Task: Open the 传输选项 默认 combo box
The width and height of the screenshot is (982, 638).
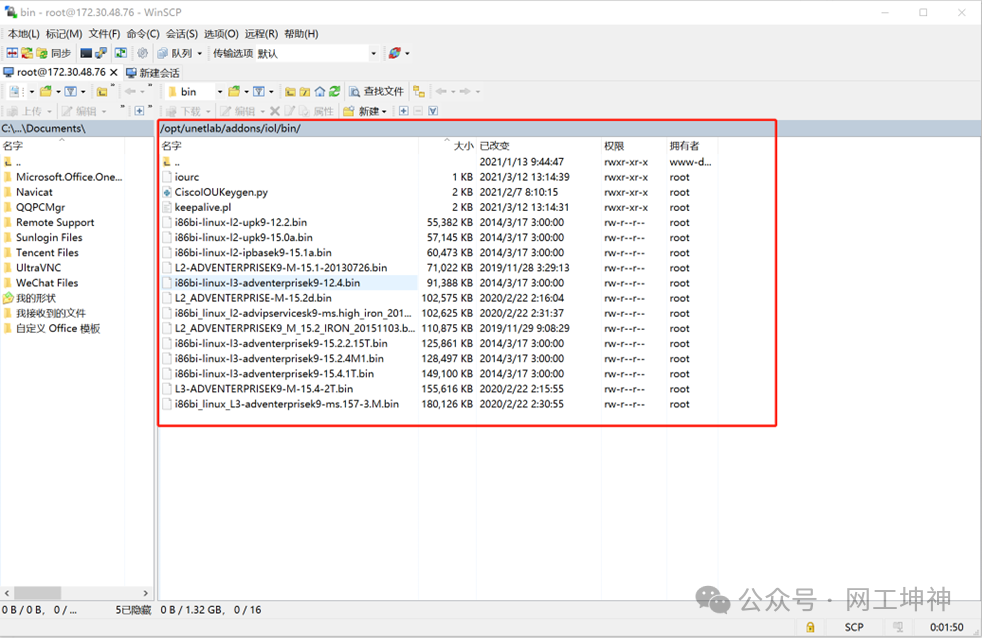Action: (x=317, y=53)
